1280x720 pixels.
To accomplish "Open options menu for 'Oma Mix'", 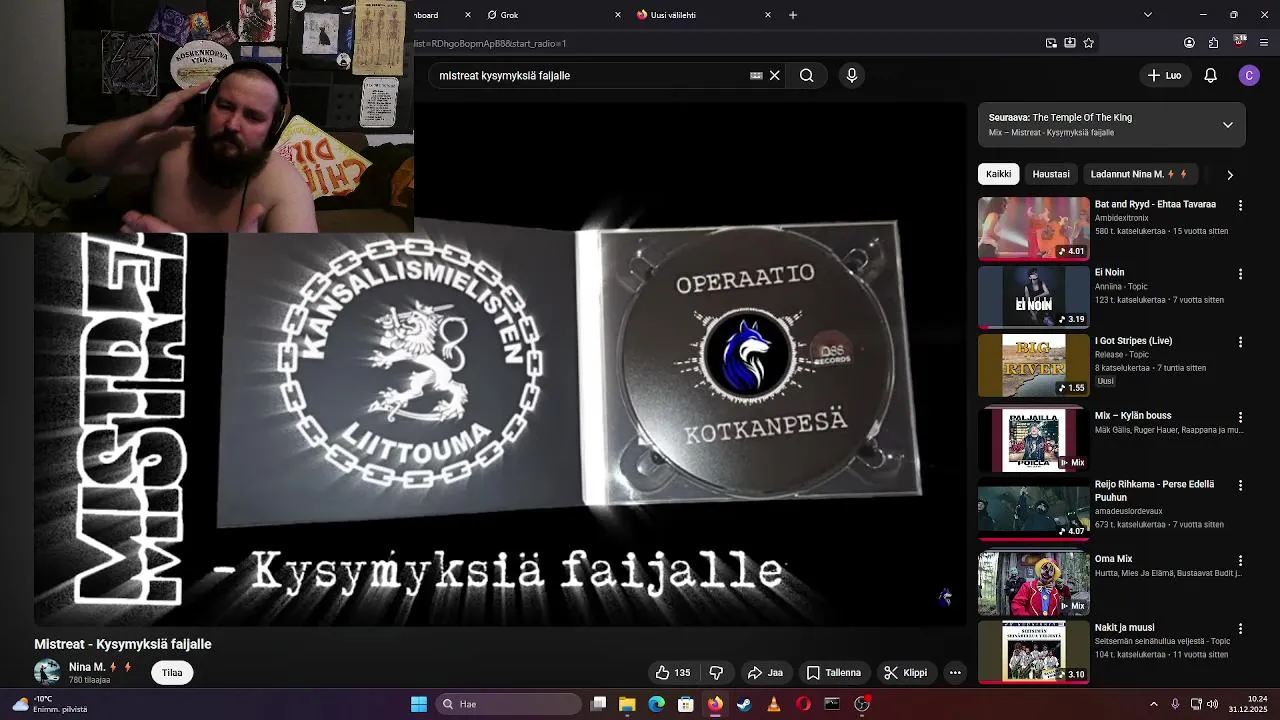I will 1240,561.
